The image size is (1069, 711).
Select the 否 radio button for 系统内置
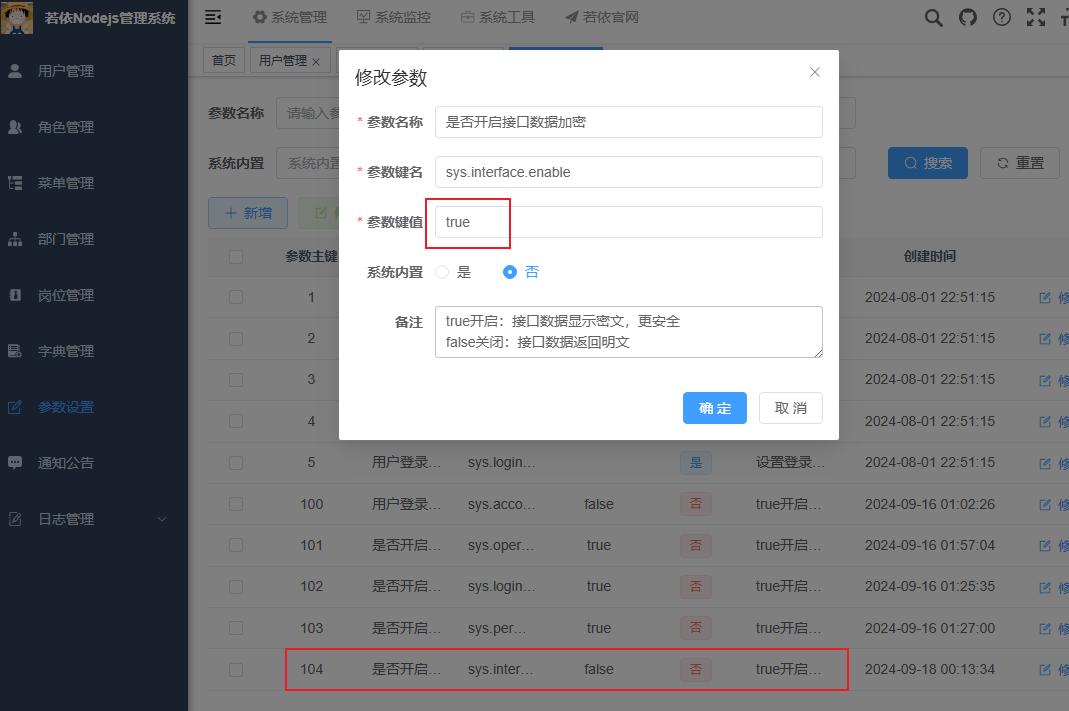coord(509,270)
